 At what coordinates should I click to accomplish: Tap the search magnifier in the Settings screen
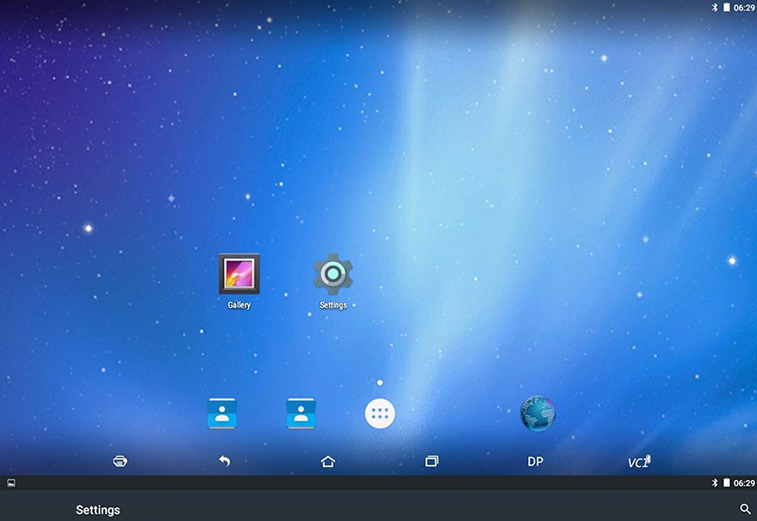pos(745,509)
